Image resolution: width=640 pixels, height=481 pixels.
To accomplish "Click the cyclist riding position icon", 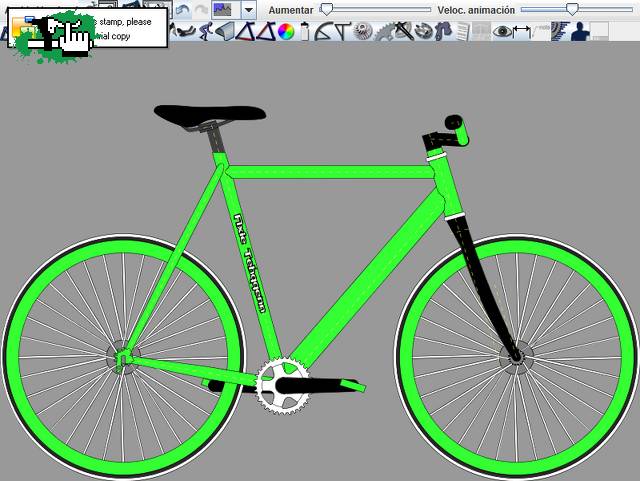I will [x=205, y=32].
